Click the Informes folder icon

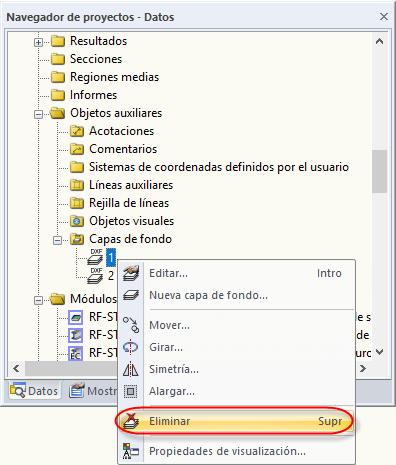[58, 95]
